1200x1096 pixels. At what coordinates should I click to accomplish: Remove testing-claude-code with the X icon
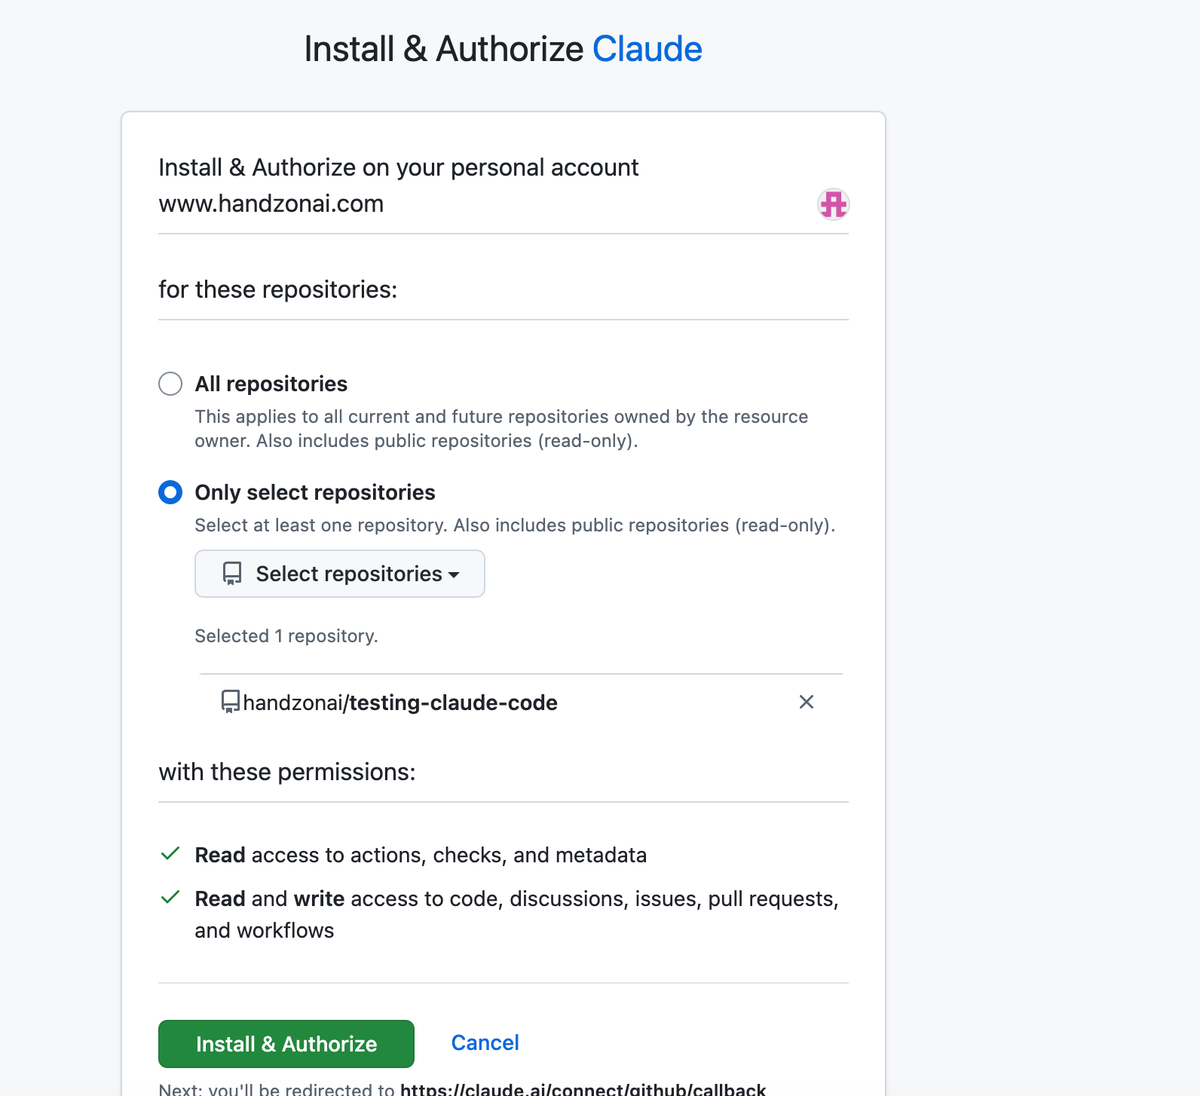(x=806, y=702)
